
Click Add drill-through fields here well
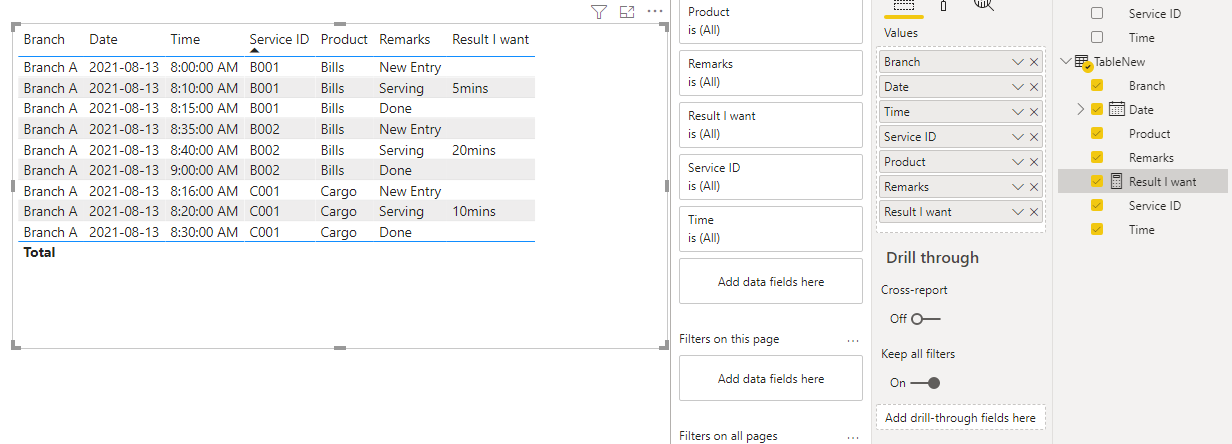click(960, 418)
